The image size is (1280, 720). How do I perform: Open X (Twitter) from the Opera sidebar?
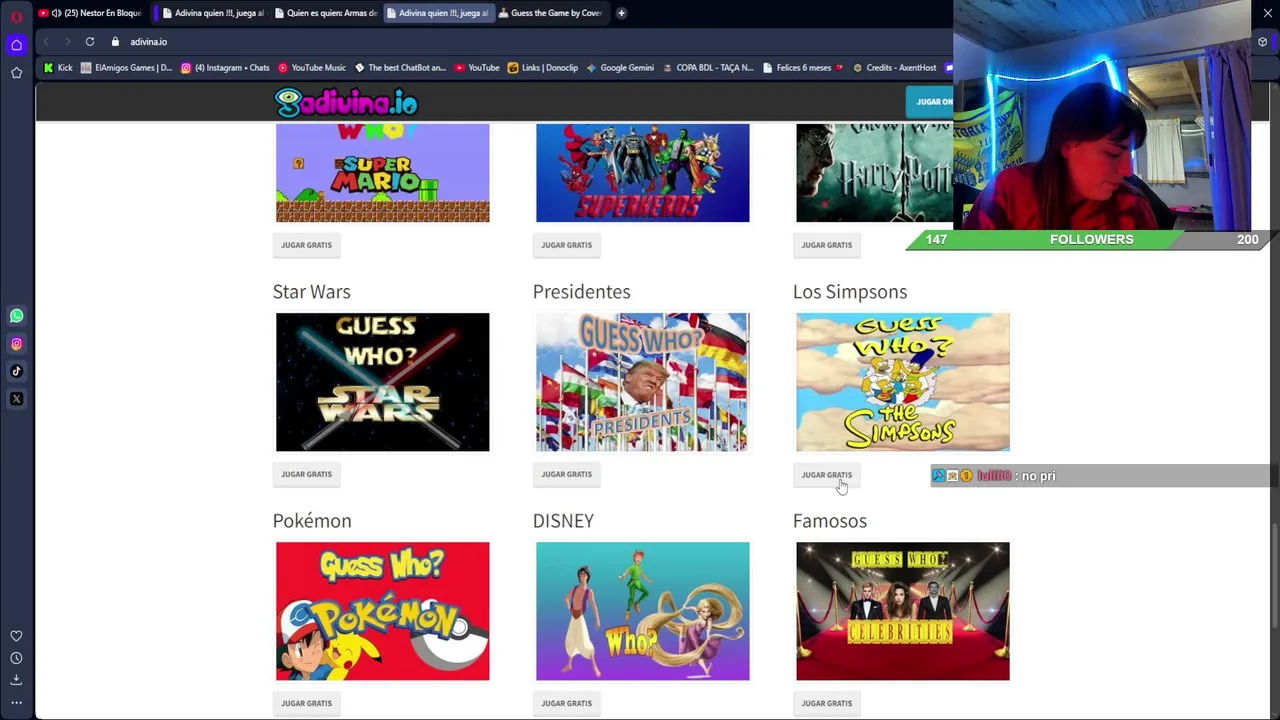(16, 399)
